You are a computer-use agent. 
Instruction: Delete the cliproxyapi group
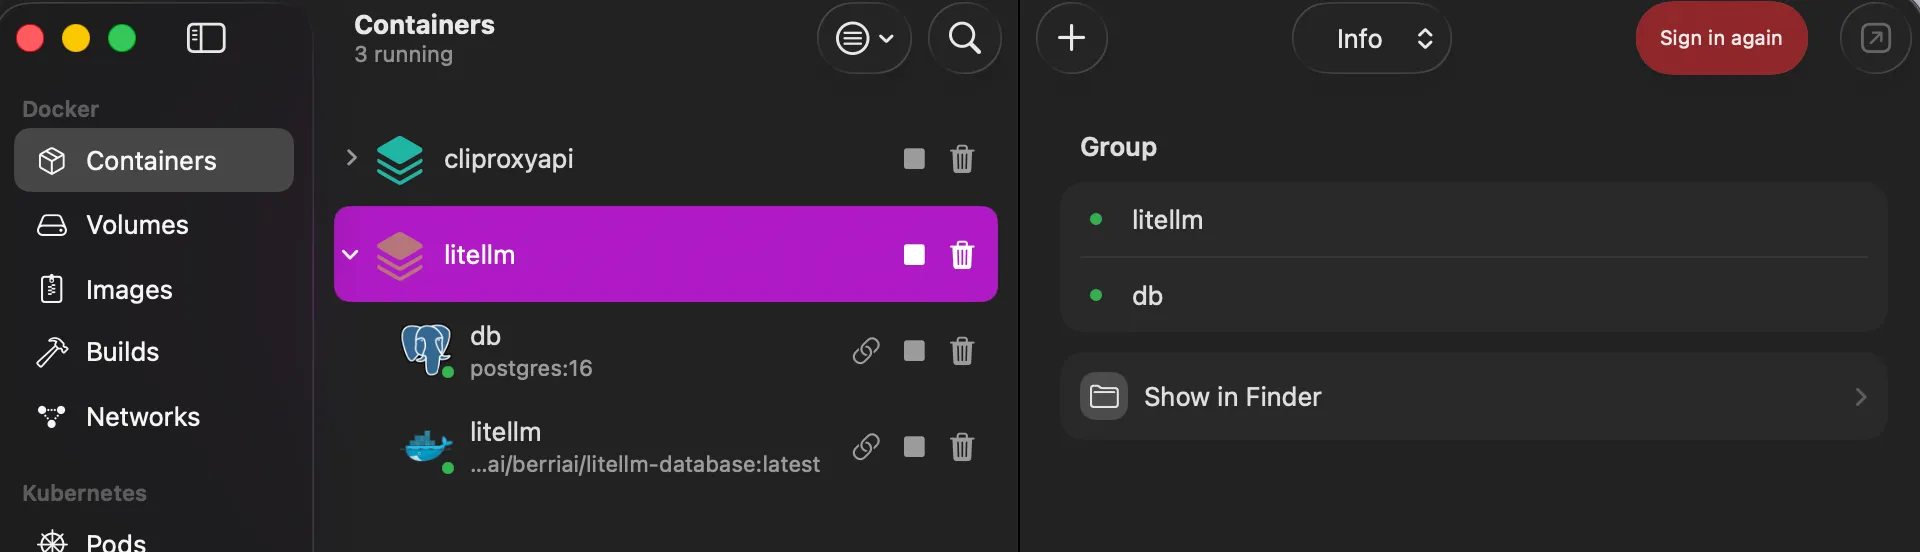click(962, 159)
